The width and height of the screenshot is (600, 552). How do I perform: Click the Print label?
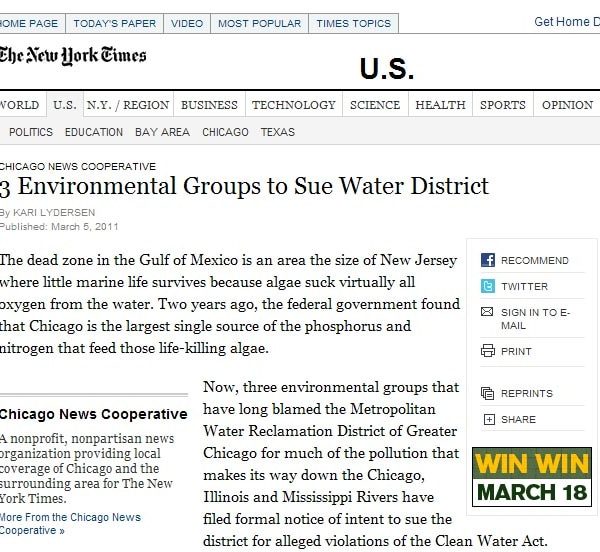(x=516, y=351)
